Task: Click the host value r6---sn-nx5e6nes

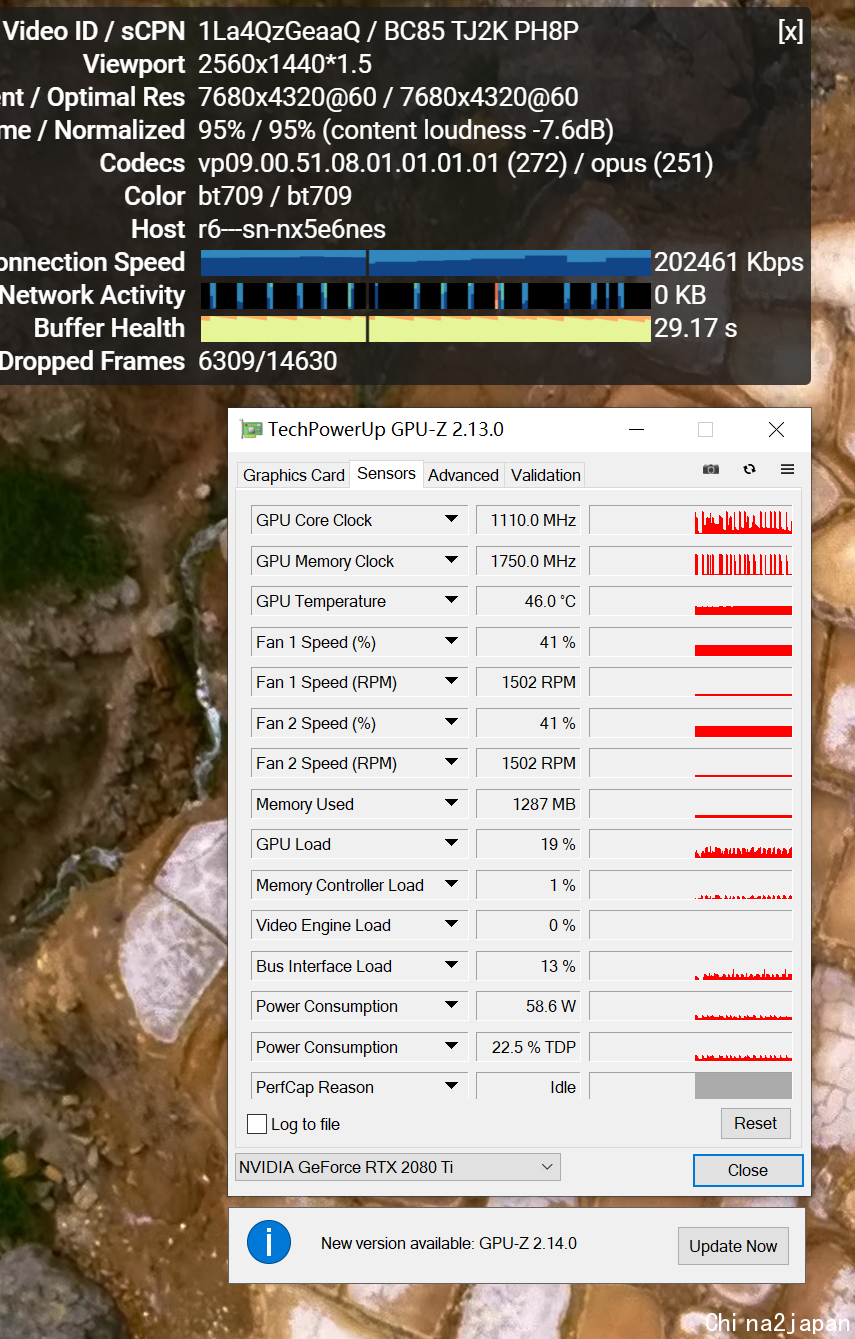Action: coord(292,229)
